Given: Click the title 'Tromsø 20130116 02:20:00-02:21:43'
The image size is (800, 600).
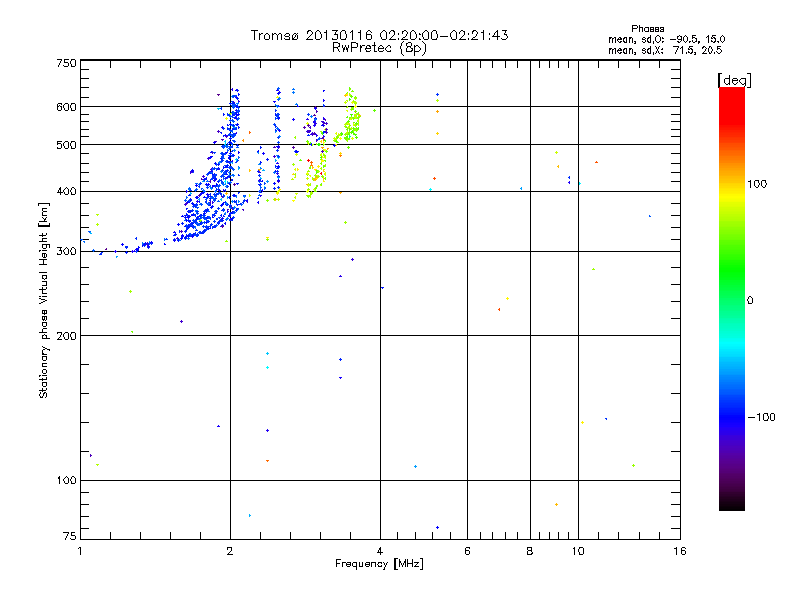Looking at the screenshot, I should tap(379, 35).
